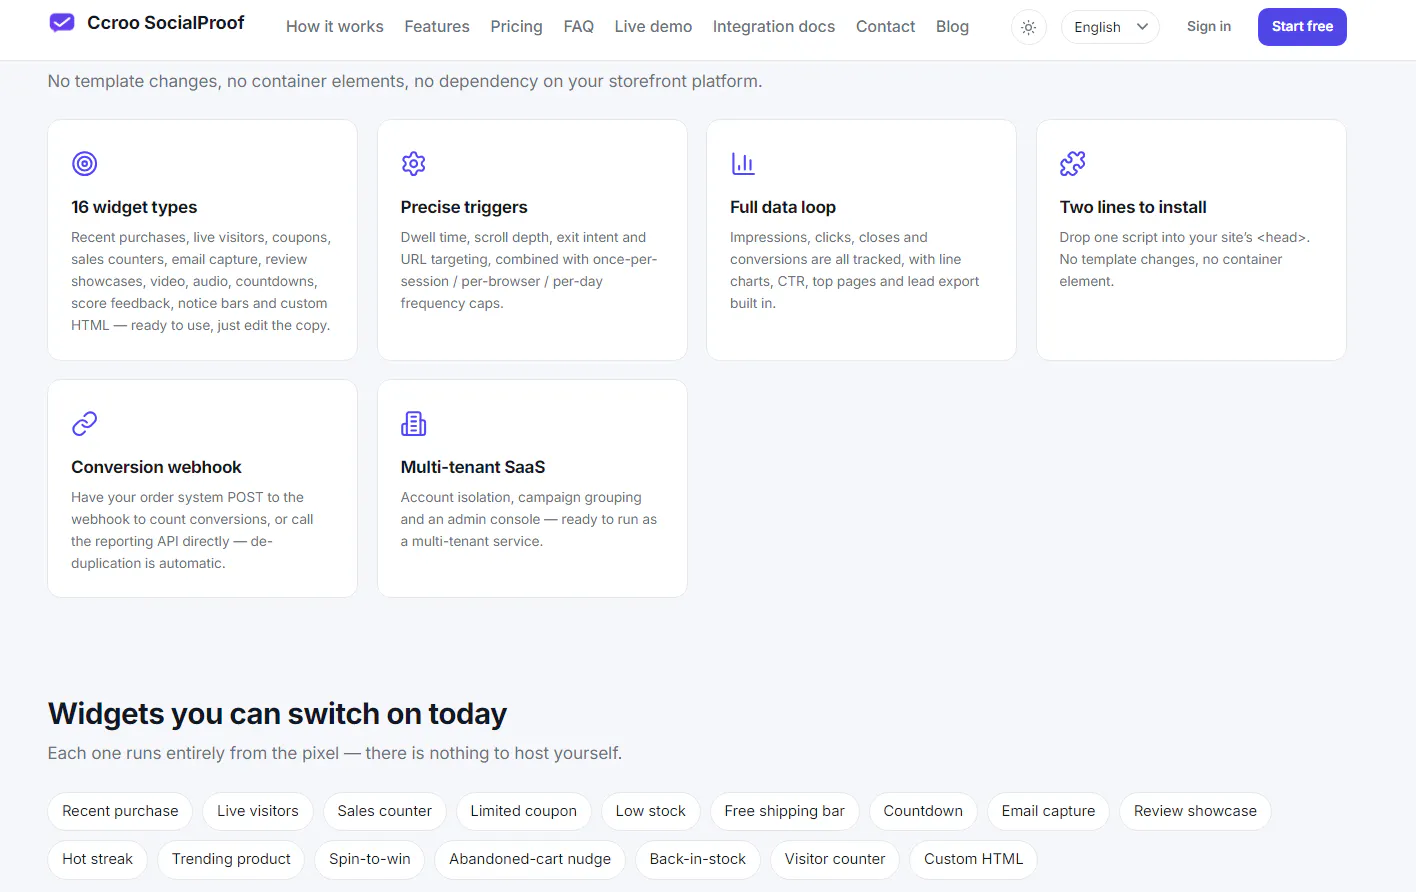Select the Sales counter widget chip
This screenshot has width=1416, height=892.
click(x=385, y=811)
